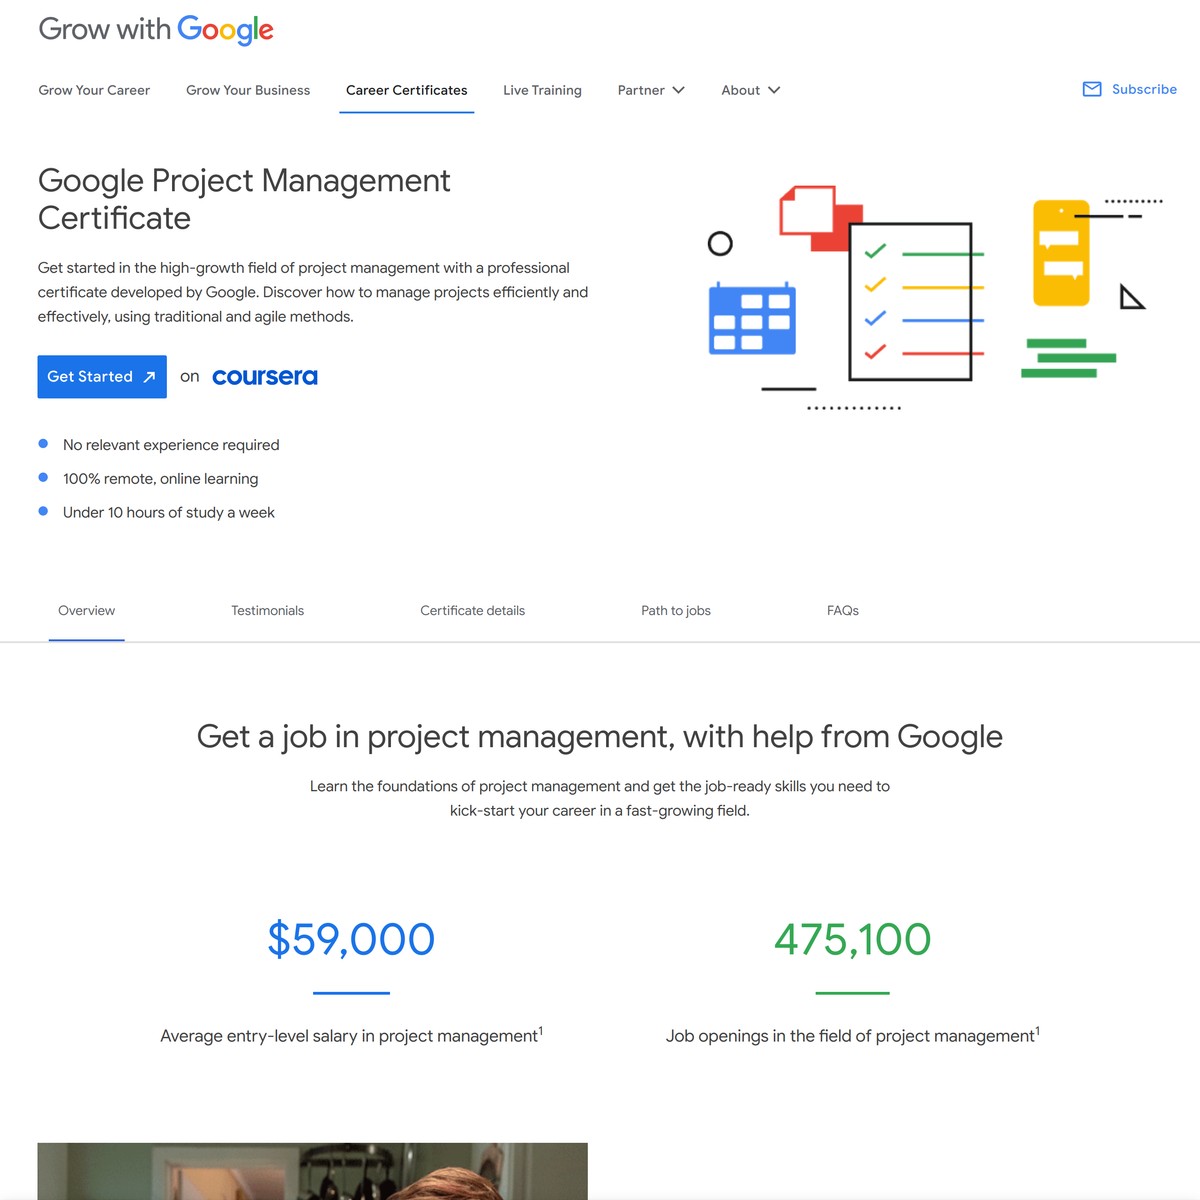Click the Subscribe envelope icon

tap(1092, 89)
